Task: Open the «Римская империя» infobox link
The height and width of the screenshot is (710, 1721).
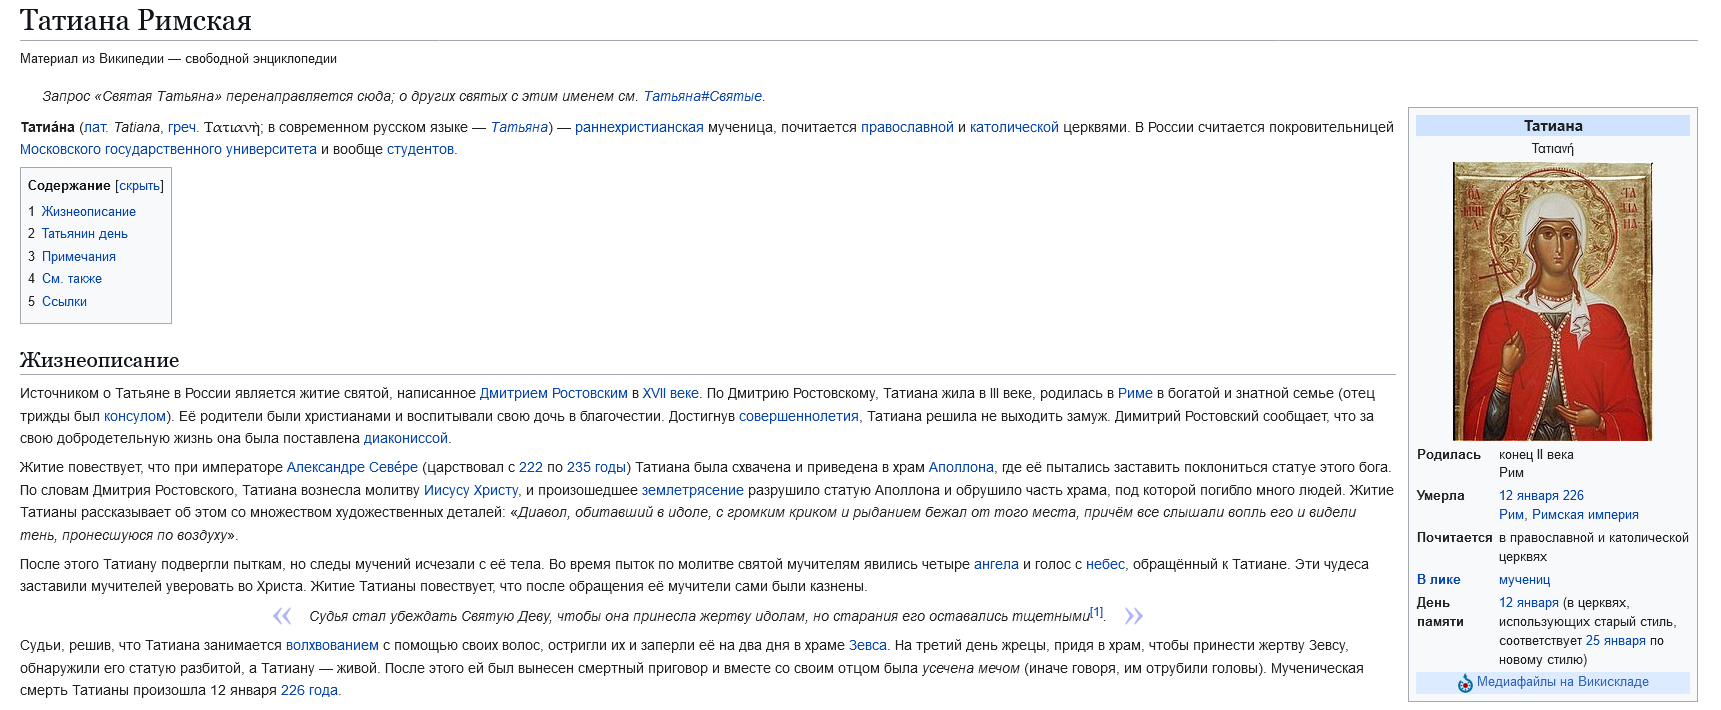Action: (1585, 515)
